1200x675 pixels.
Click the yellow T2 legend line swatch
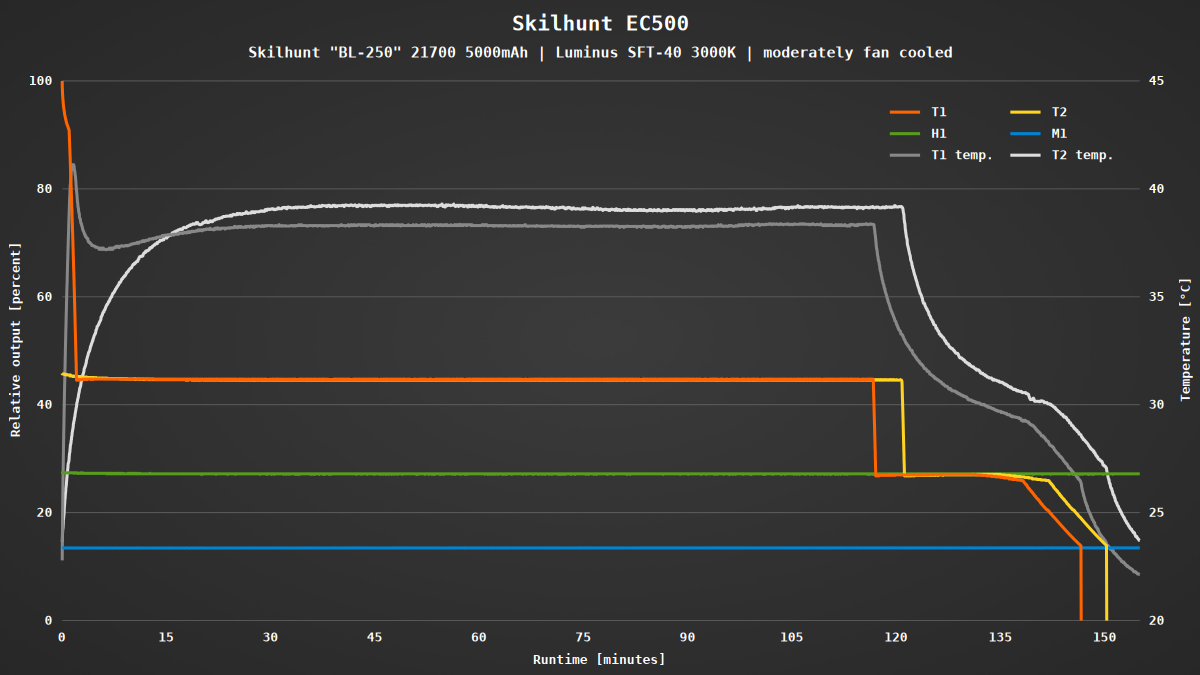[1026, 112]
